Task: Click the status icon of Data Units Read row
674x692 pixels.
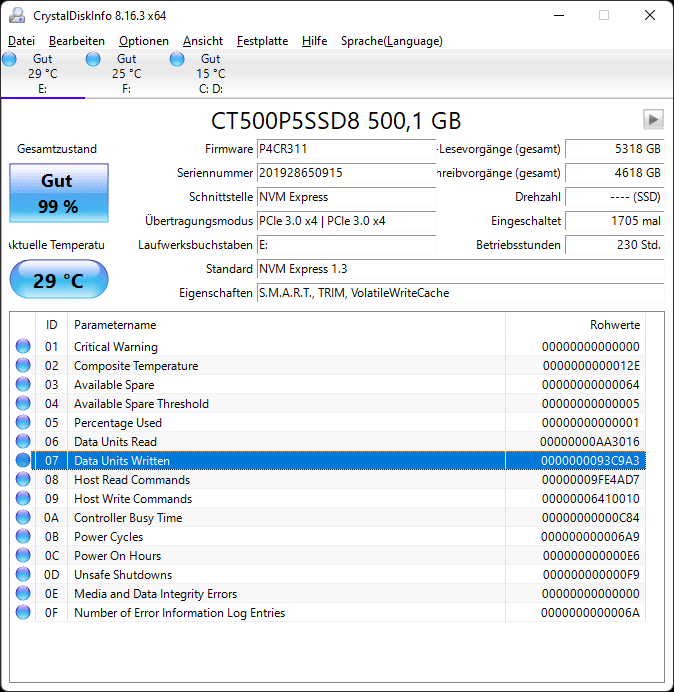Action: point(23,441)
